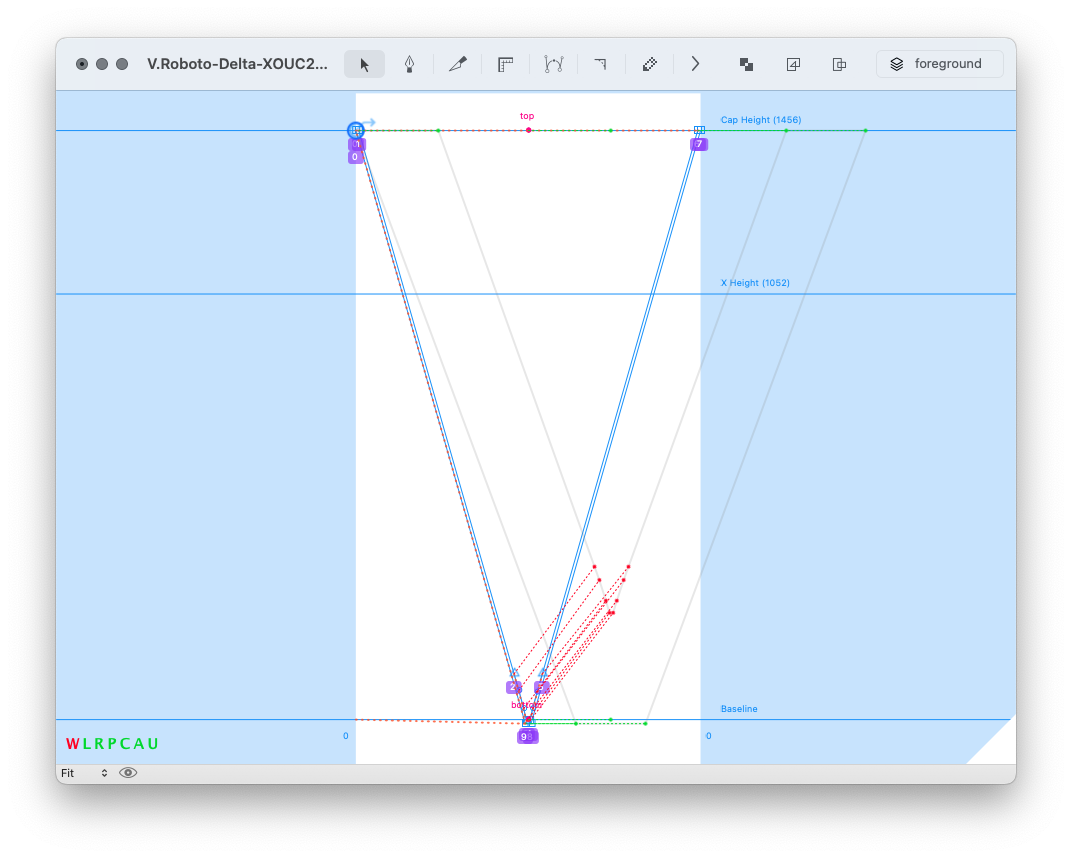The width and height of the screenshot is (1072, 858).
Task: Click the numbered layer square icon
Action: tap(793, 64)
